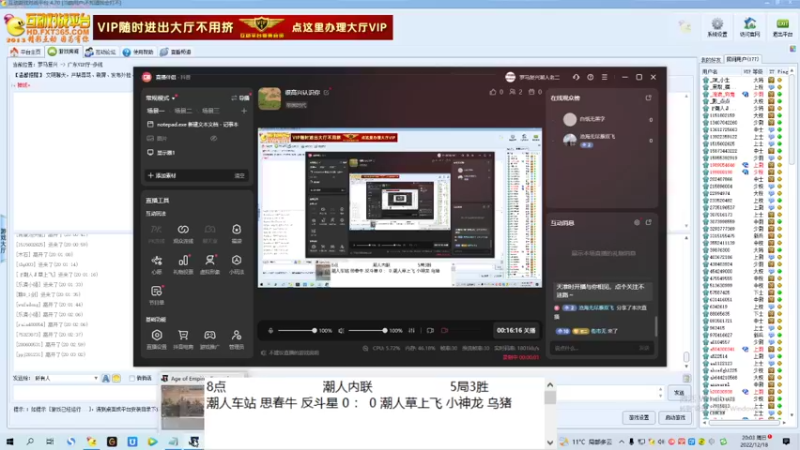This screenshot has height=450, width=800.
Task: Pop out the online audience panel
Action: pyautogui.click(x=648, y=97)
